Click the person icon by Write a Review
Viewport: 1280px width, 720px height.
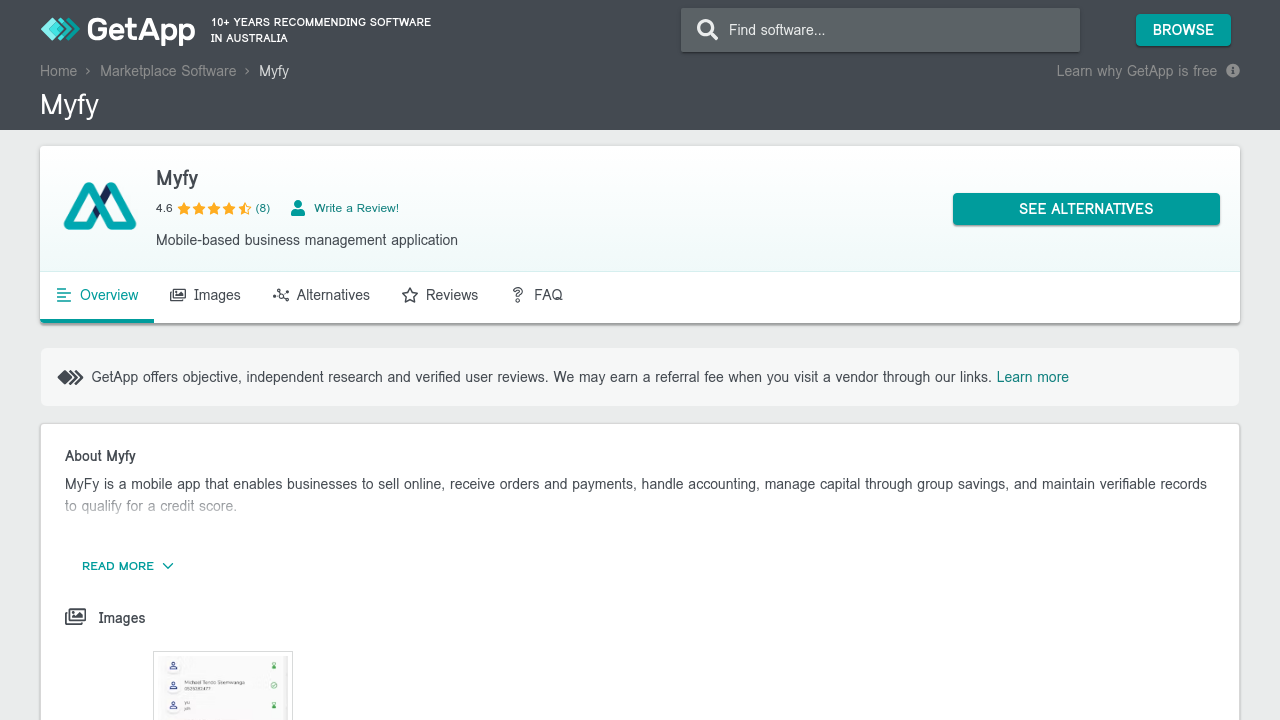(298, 208)
